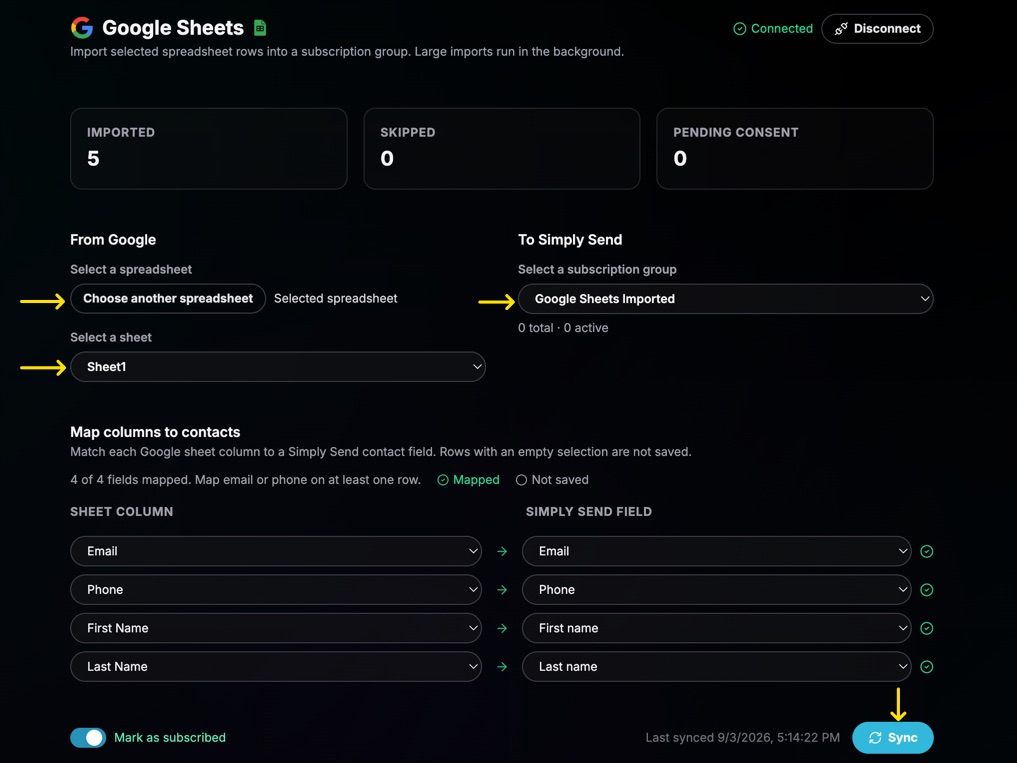Open the Phone Simply Send field dropdown
Screen dimensions: 1017x763
[x=717, y=589]
